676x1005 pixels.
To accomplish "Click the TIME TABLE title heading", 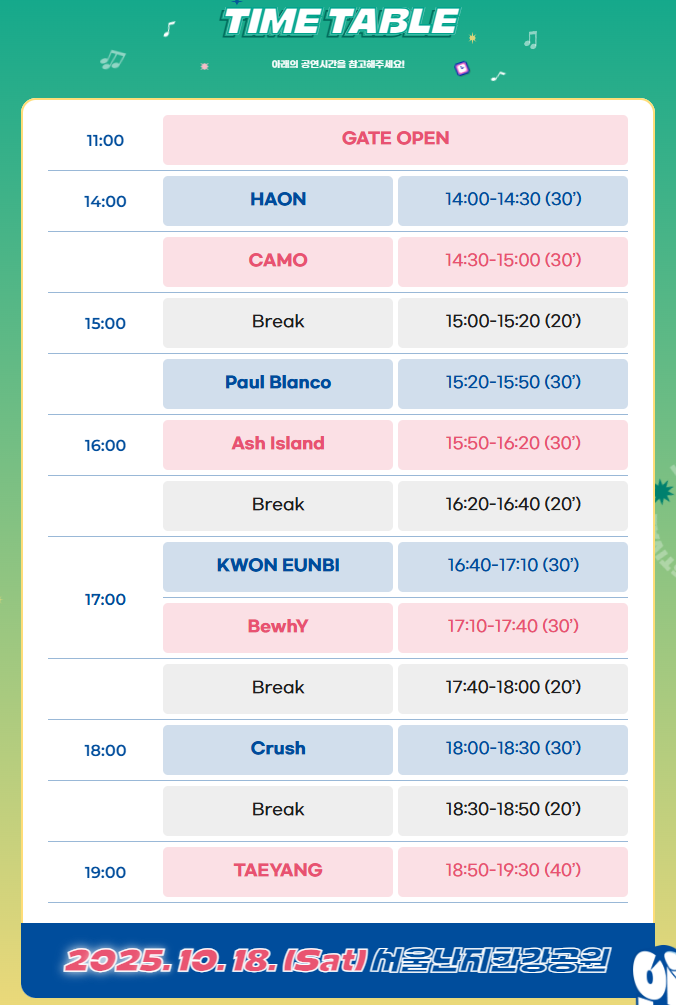I will (340, 22).
